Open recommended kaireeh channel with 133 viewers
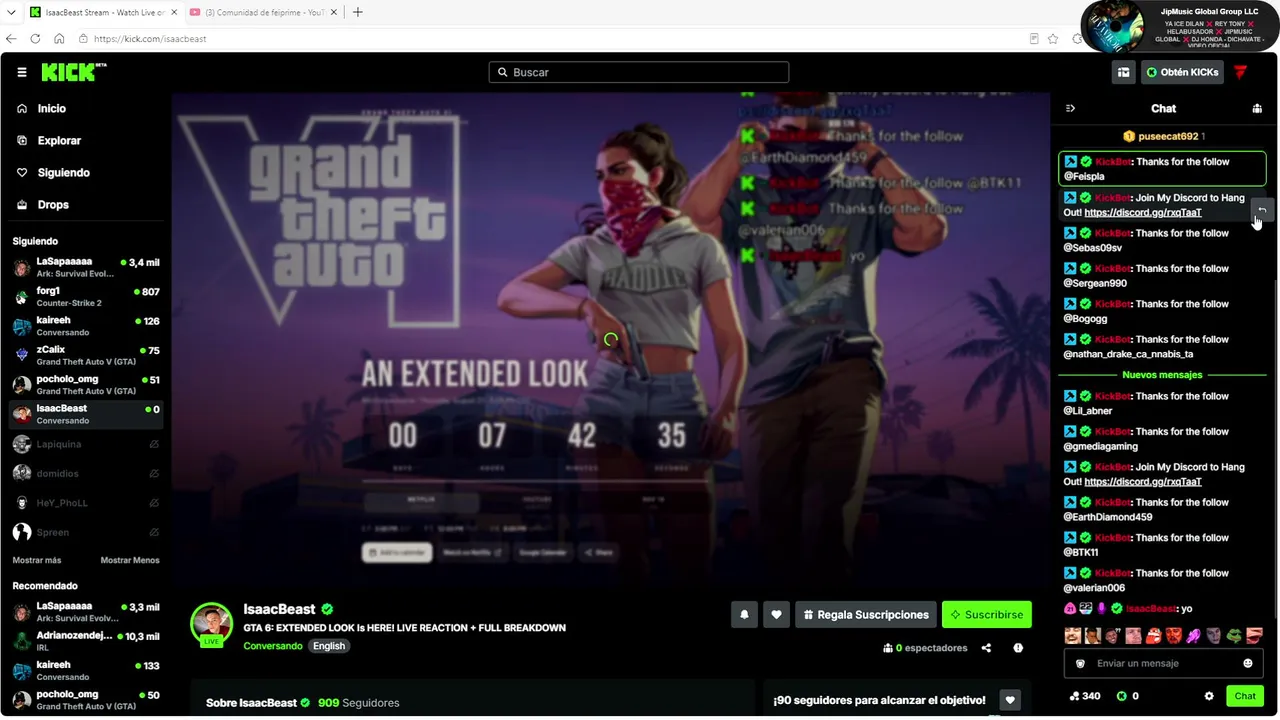Viewport: 1280px width, 720px height. [x=86, y=670]
